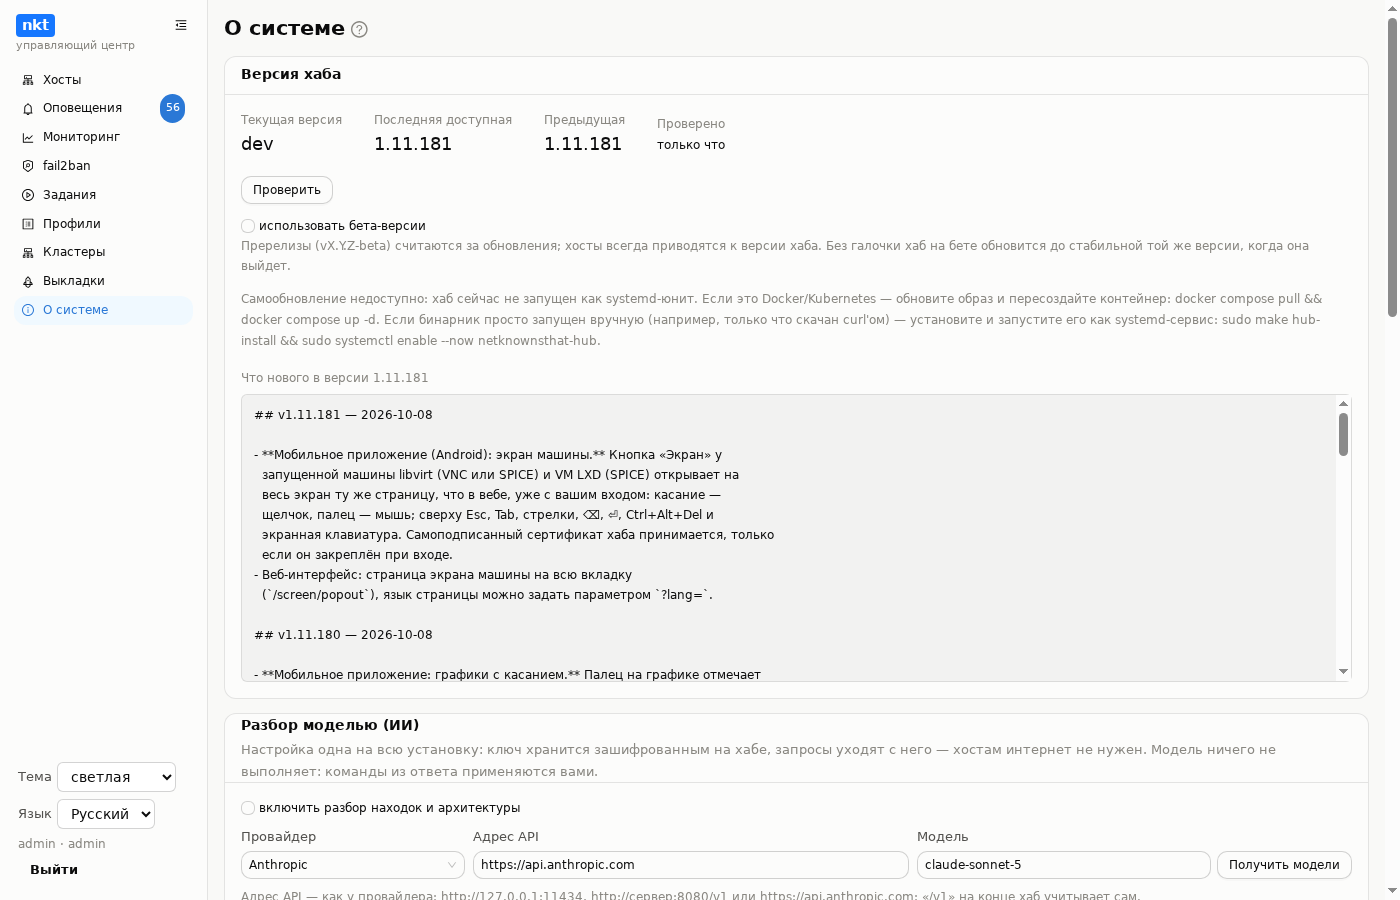
Task: Focus the Модель input field
Action: coord(1064,865)
